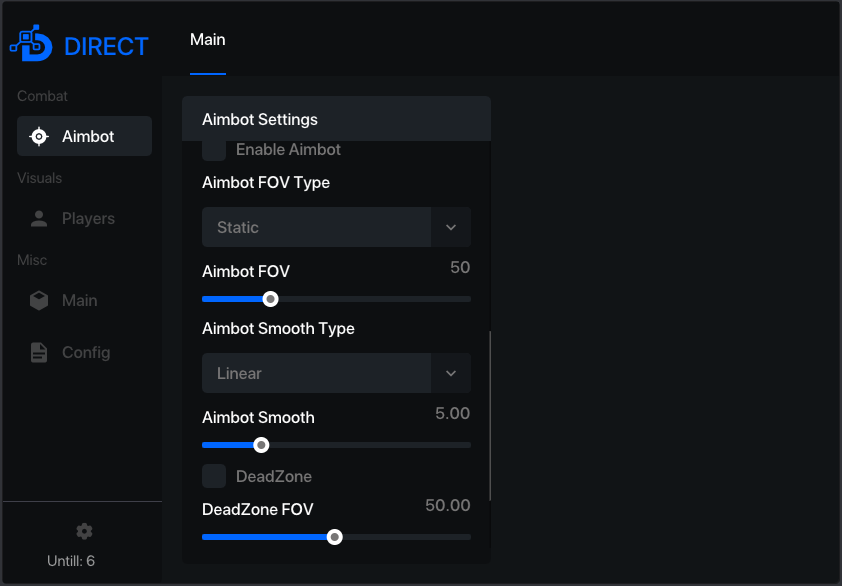Screen dimensions: 842x586
Task: Click the DeadZone FOV slider track
Action: click(x=336, y=537)
